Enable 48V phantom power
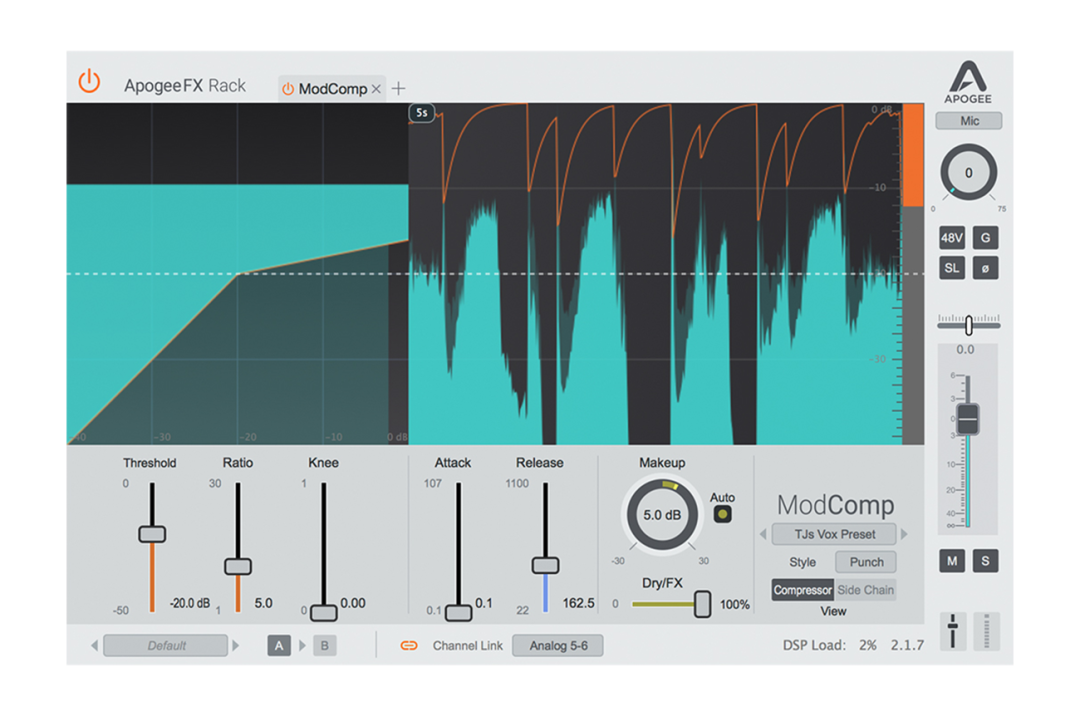 coord(952,238)
